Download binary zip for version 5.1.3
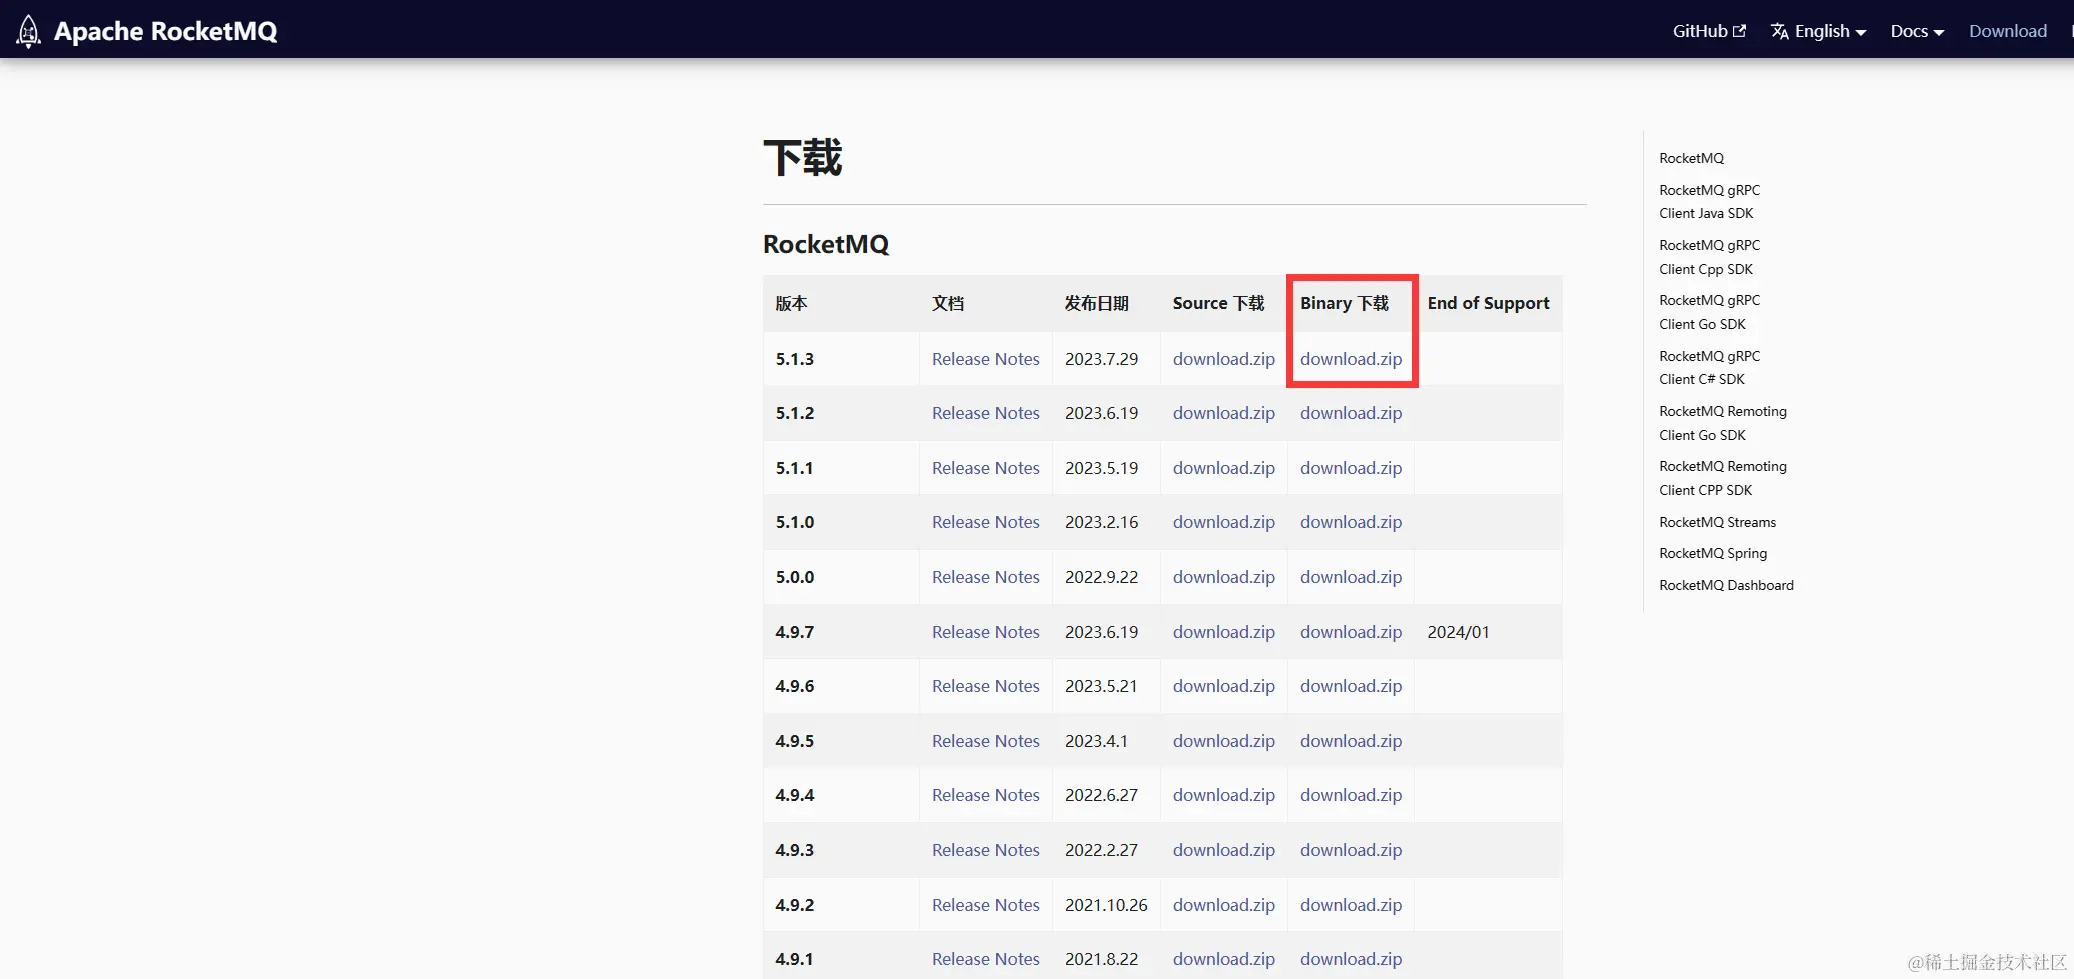The width and height of the screenshot is (2074, 979). [x=1351, y=359]
